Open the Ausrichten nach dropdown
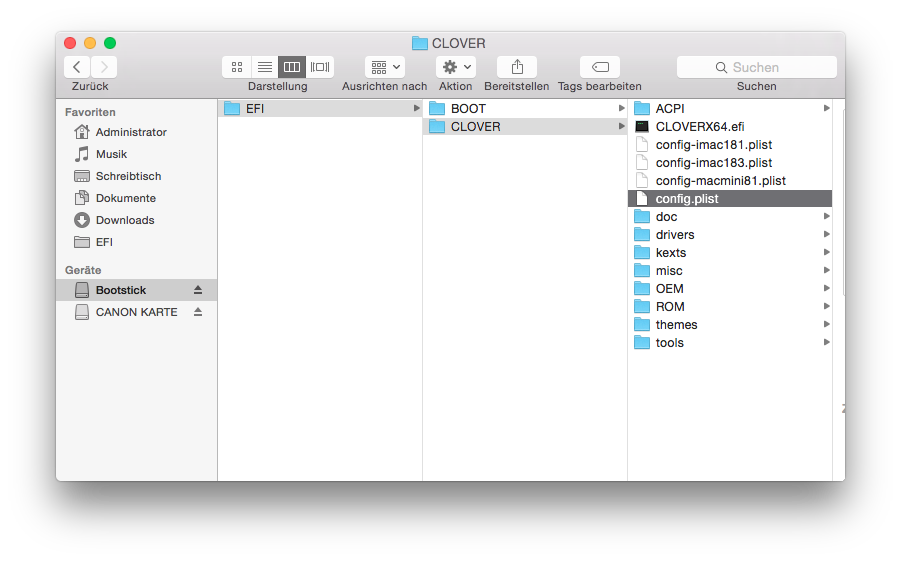The image size is (901, 561). (x=385, y=67)
